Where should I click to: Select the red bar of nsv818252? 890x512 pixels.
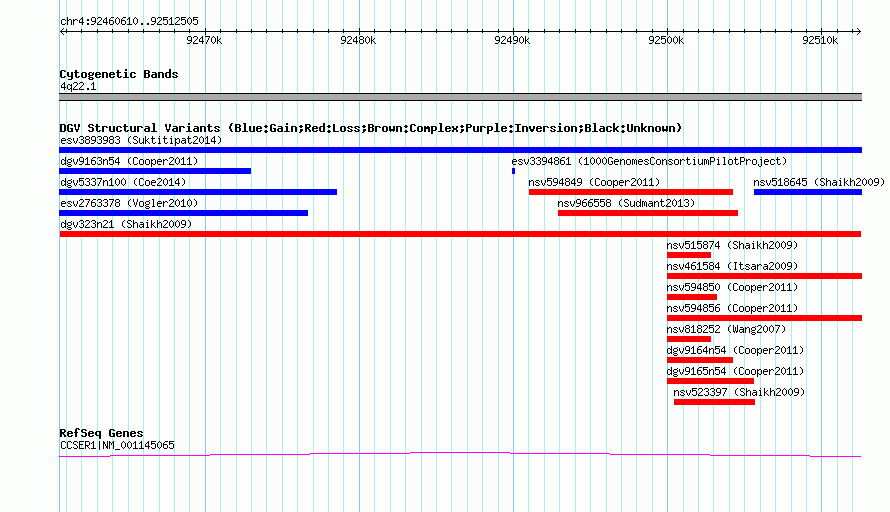click(689, 339)
